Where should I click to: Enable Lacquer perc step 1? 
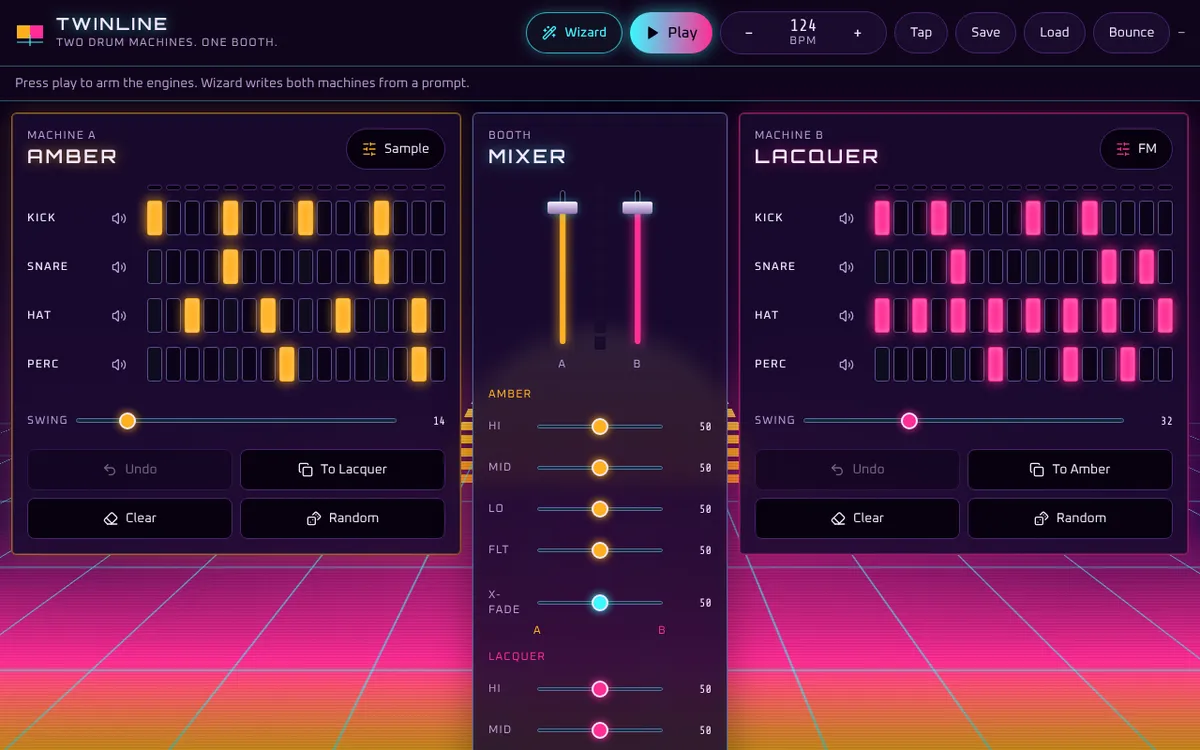(882, 365)
